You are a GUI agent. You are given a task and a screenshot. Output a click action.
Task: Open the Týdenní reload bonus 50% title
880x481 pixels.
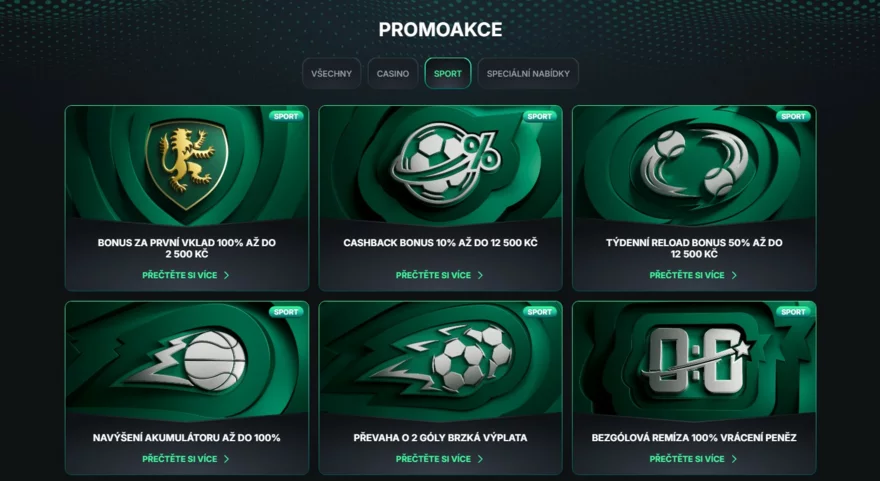694,248
